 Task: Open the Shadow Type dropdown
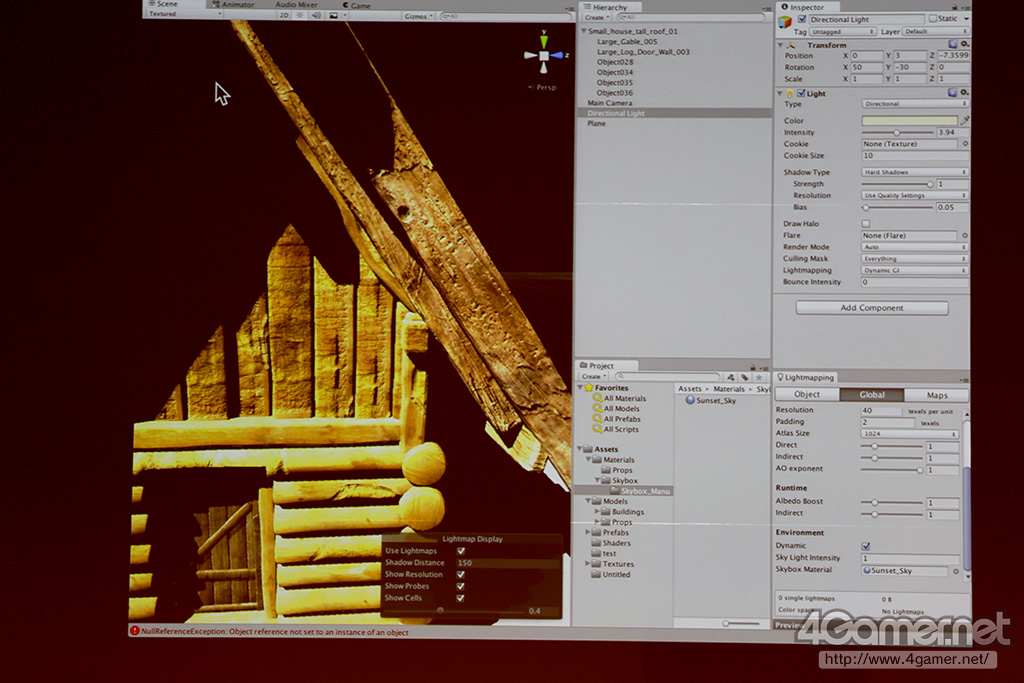pyautogui.click(x=915, y=172)
